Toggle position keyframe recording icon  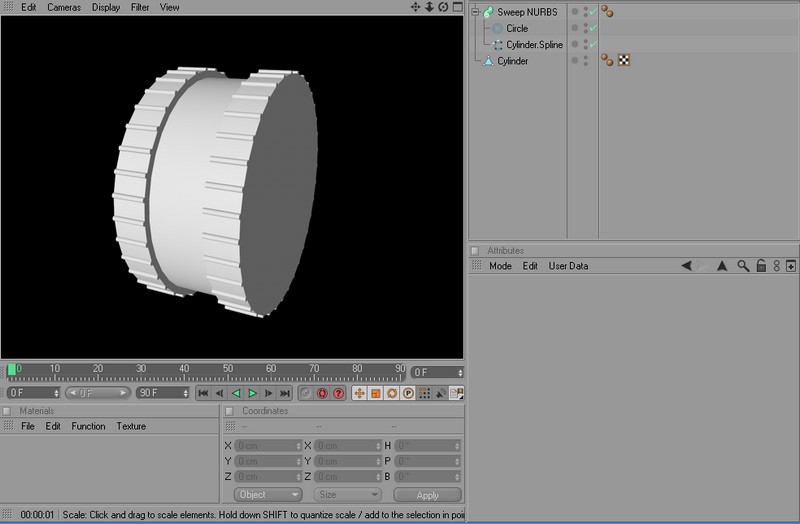pyautogui.click(x=359, y=393)
